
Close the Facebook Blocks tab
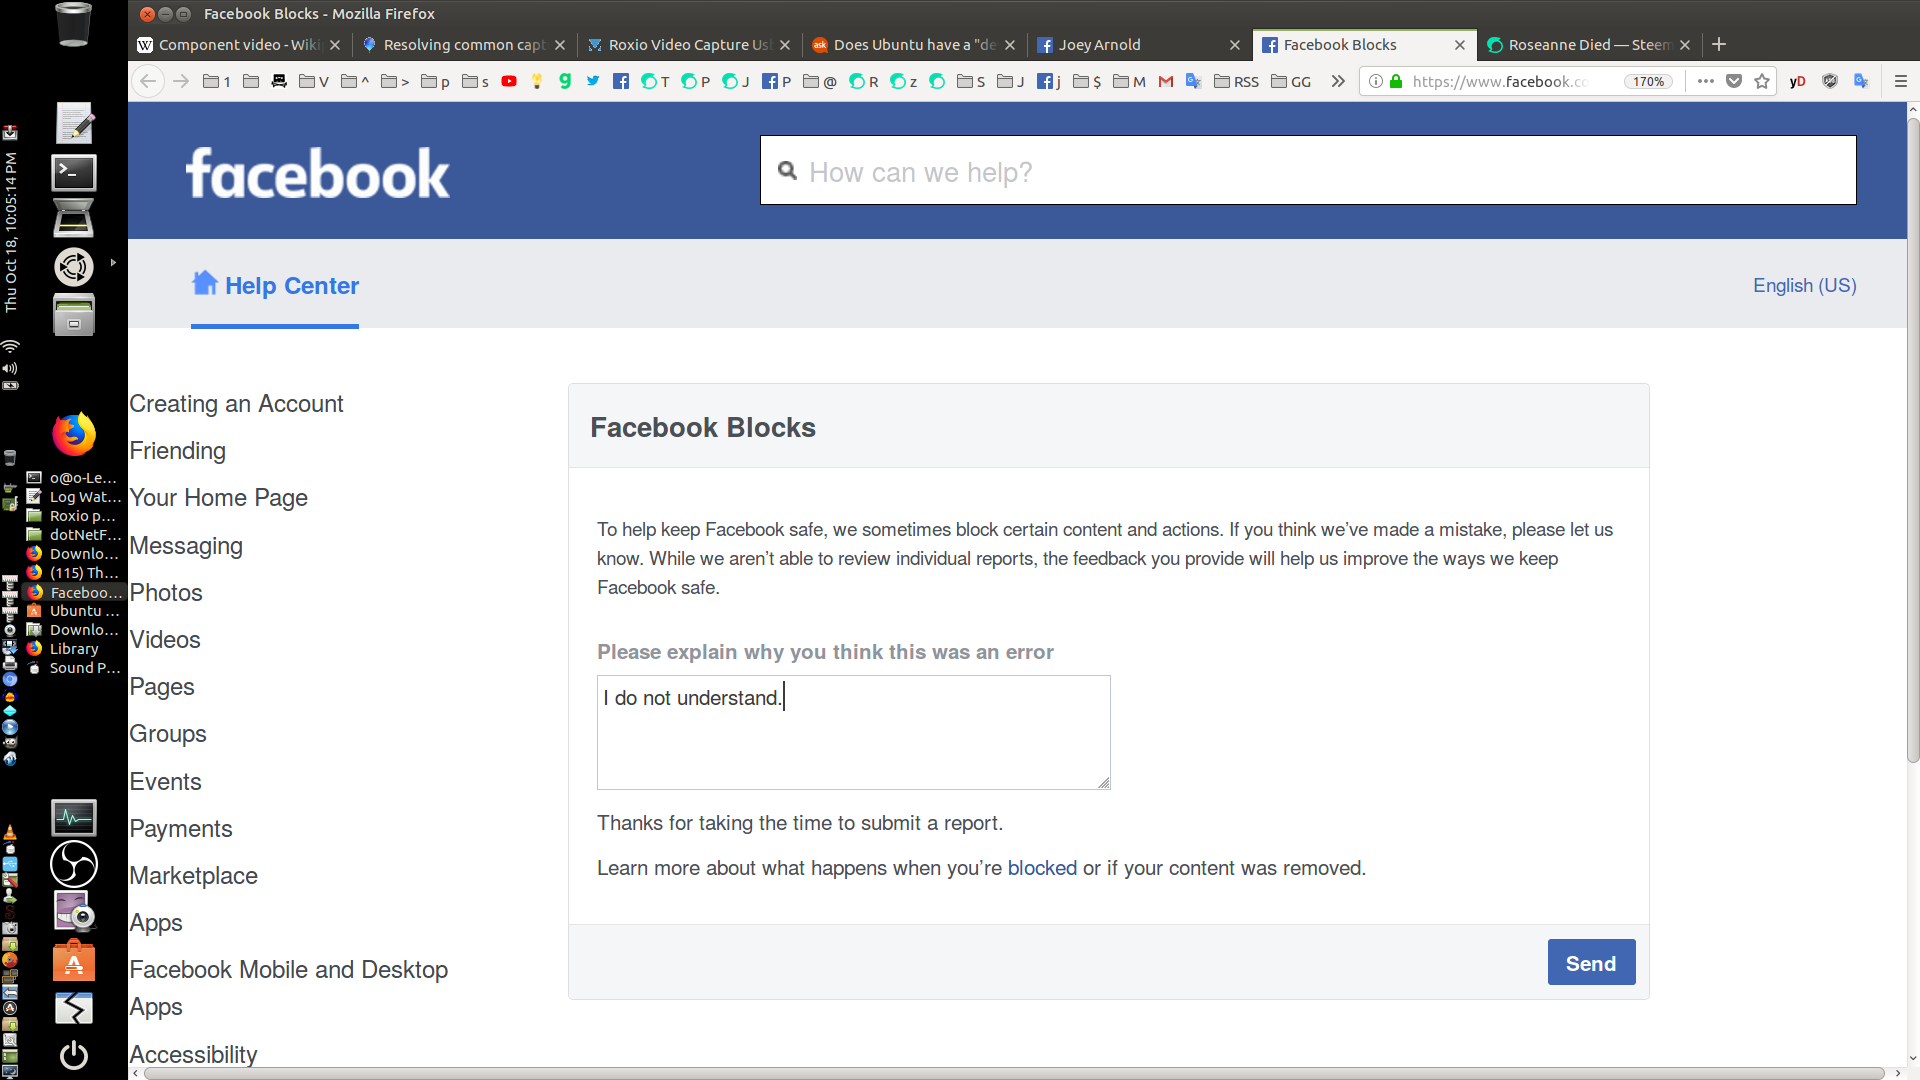(x=1459, y=44)
